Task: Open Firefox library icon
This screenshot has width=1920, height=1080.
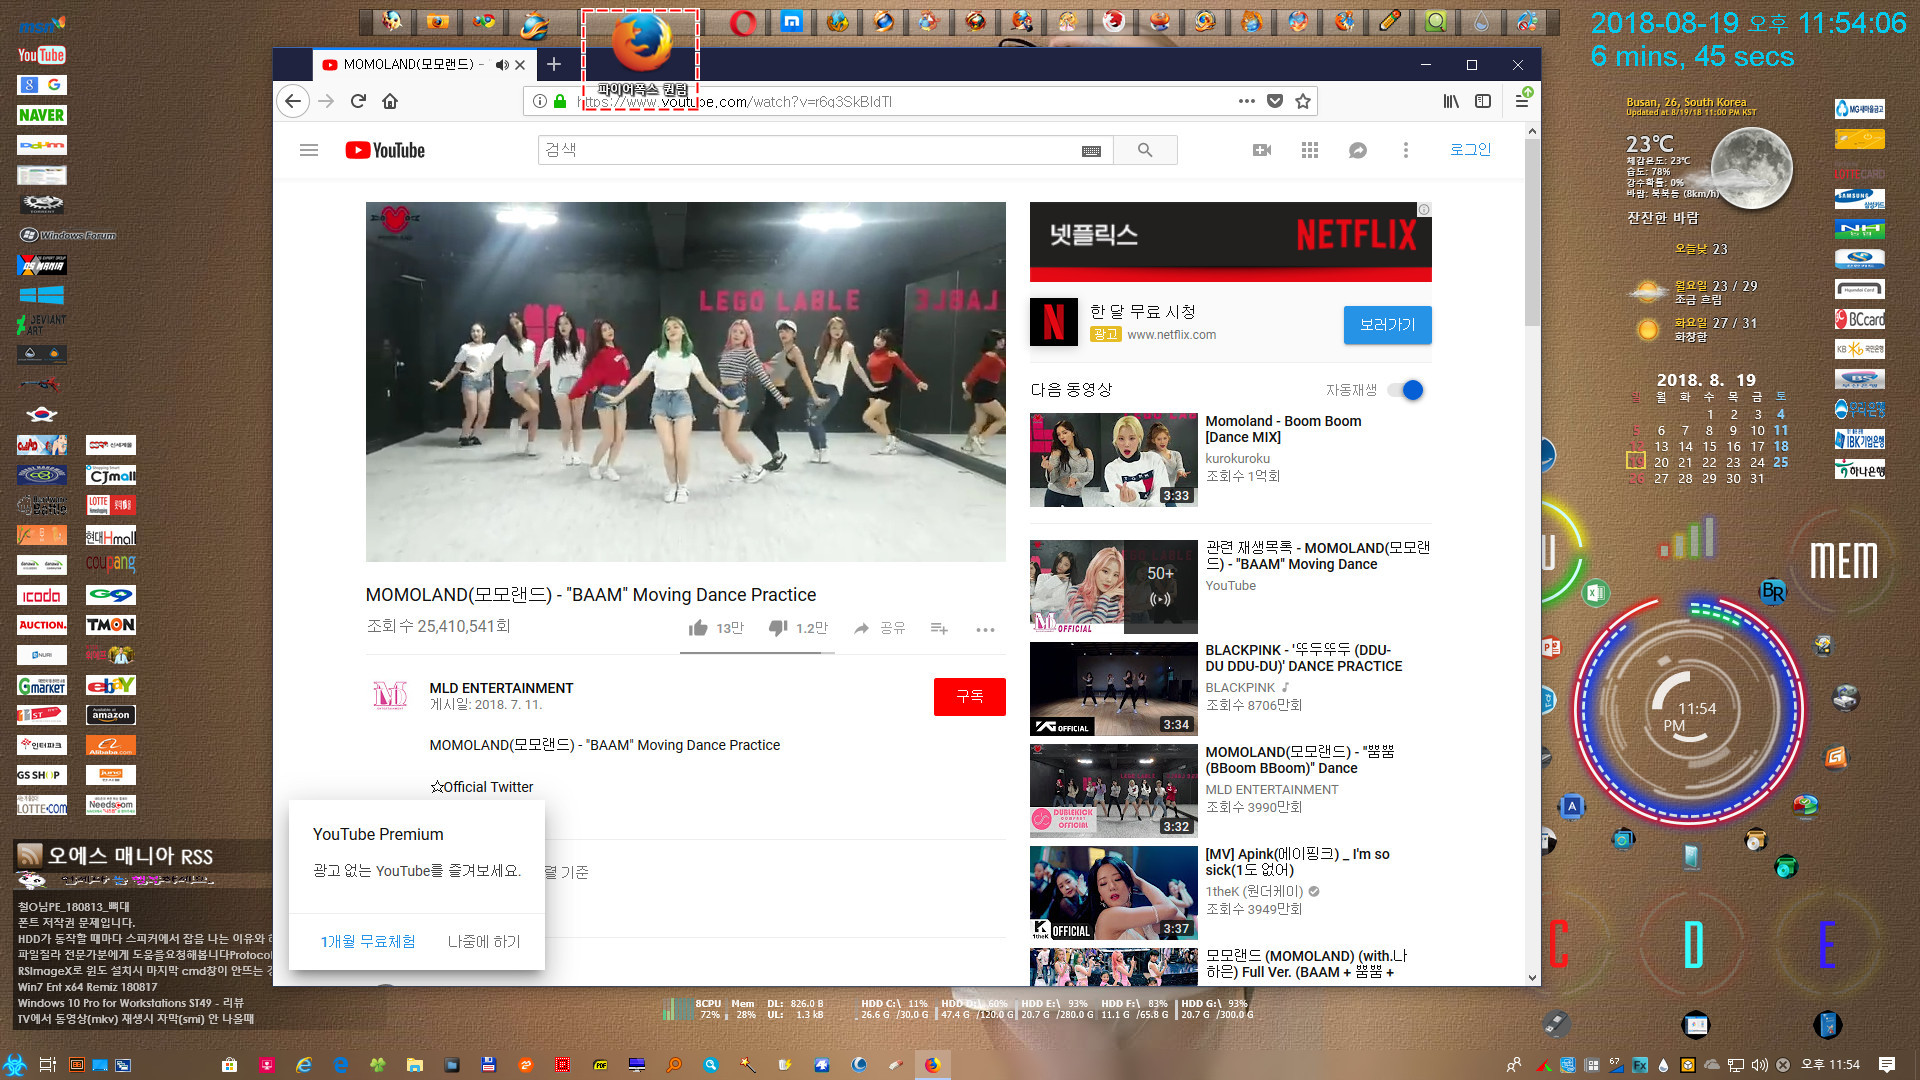Action: tap(1451, 101)
